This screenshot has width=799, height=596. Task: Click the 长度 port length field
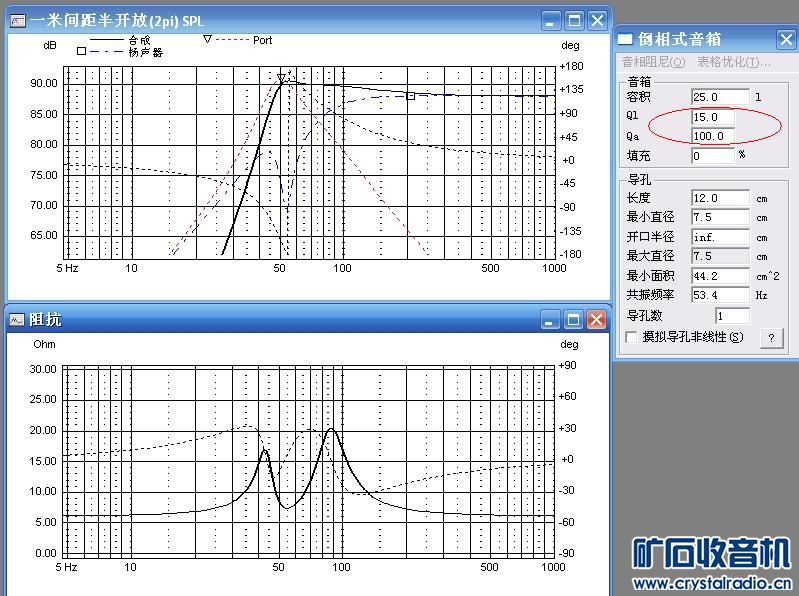click(x=720, y=198)
